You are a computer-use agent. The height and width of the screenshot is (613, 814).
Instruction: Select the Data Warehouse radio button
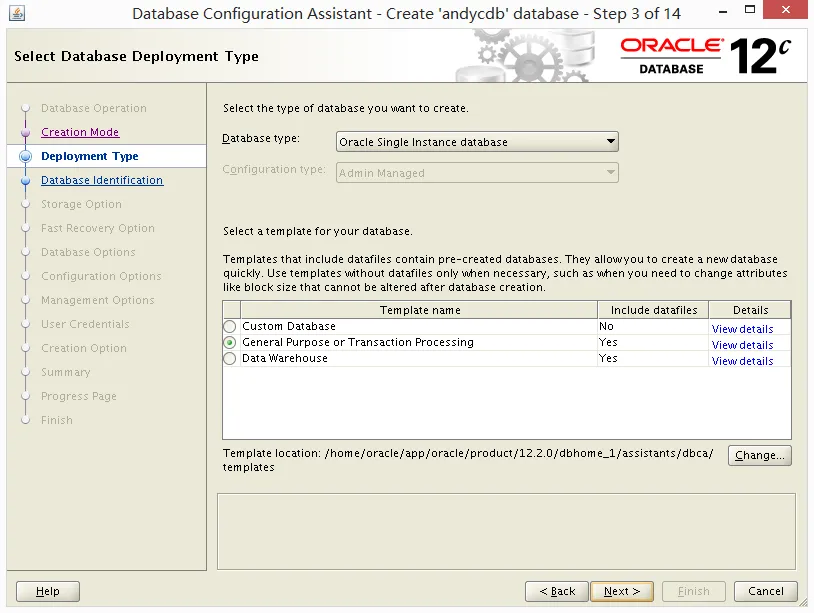229,359
